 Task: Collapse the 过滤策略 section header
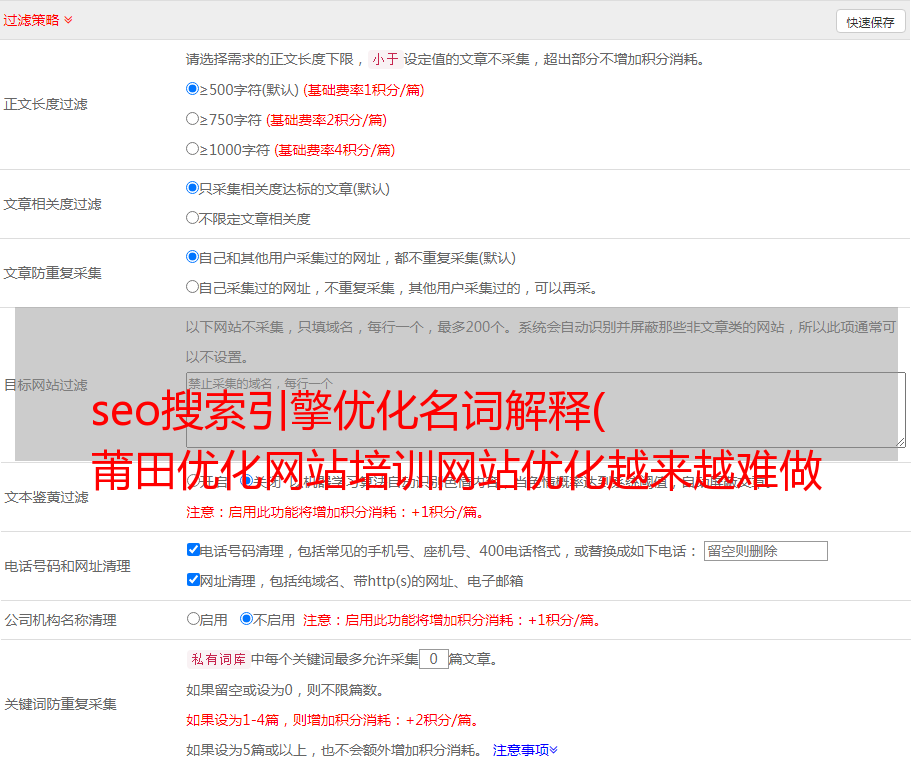point(38,20)
